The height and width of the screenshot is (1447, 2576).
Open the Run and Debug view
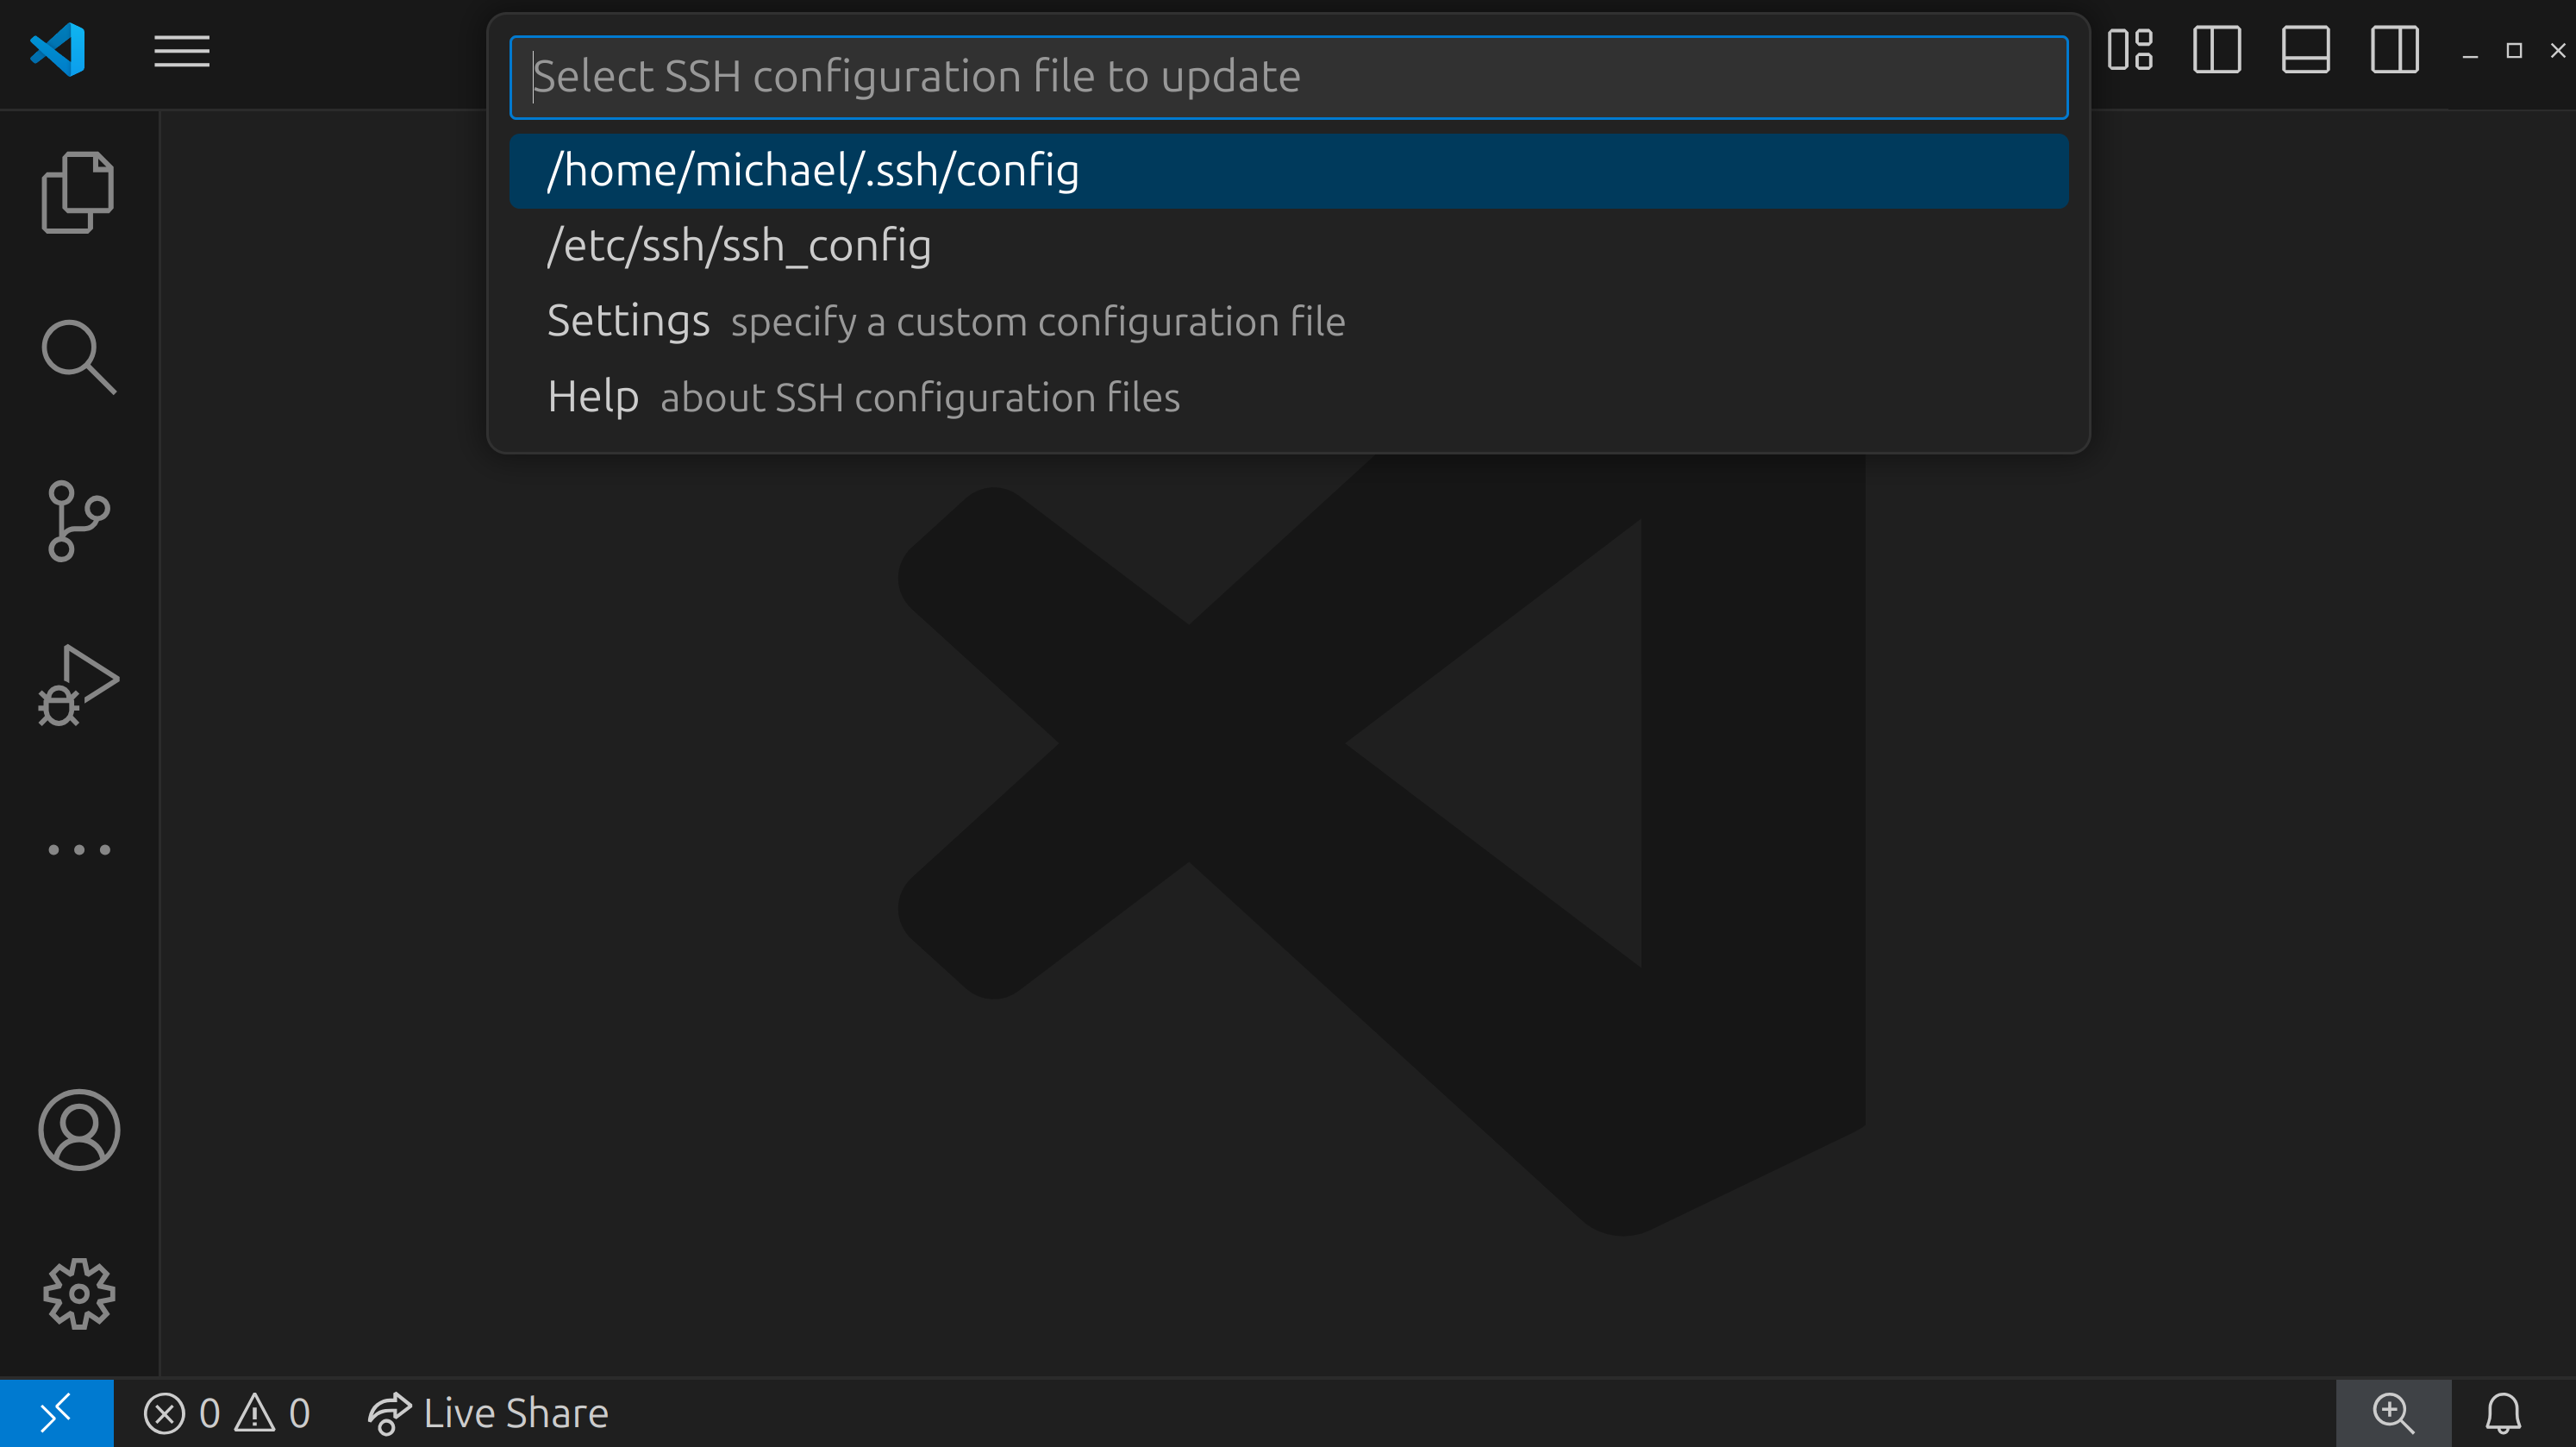click(78, 685)
